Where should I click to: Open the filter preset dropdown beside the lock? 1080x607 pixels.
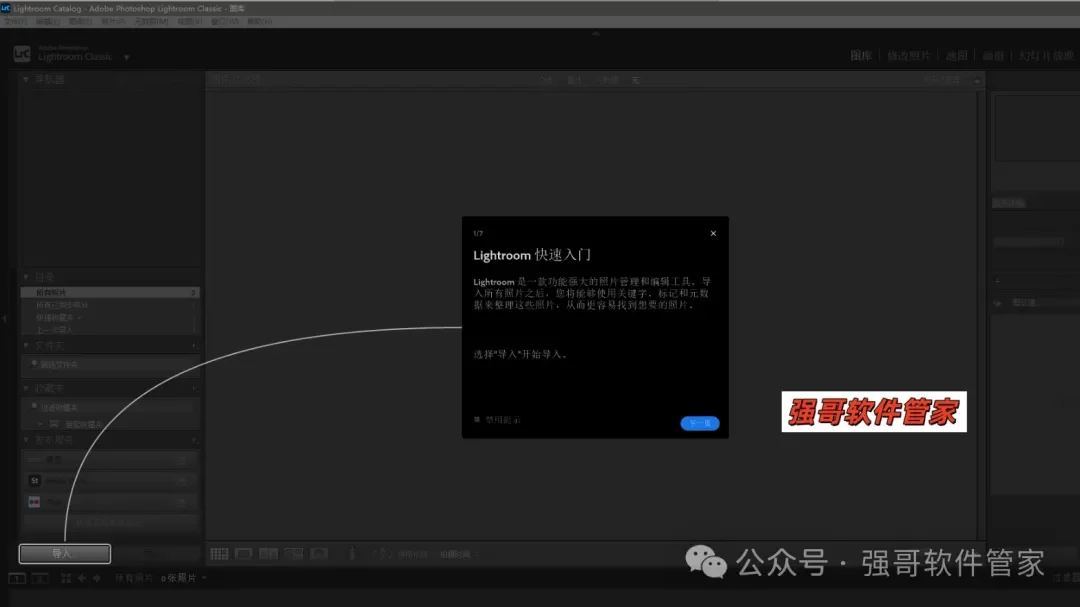(x=942, y=81)
